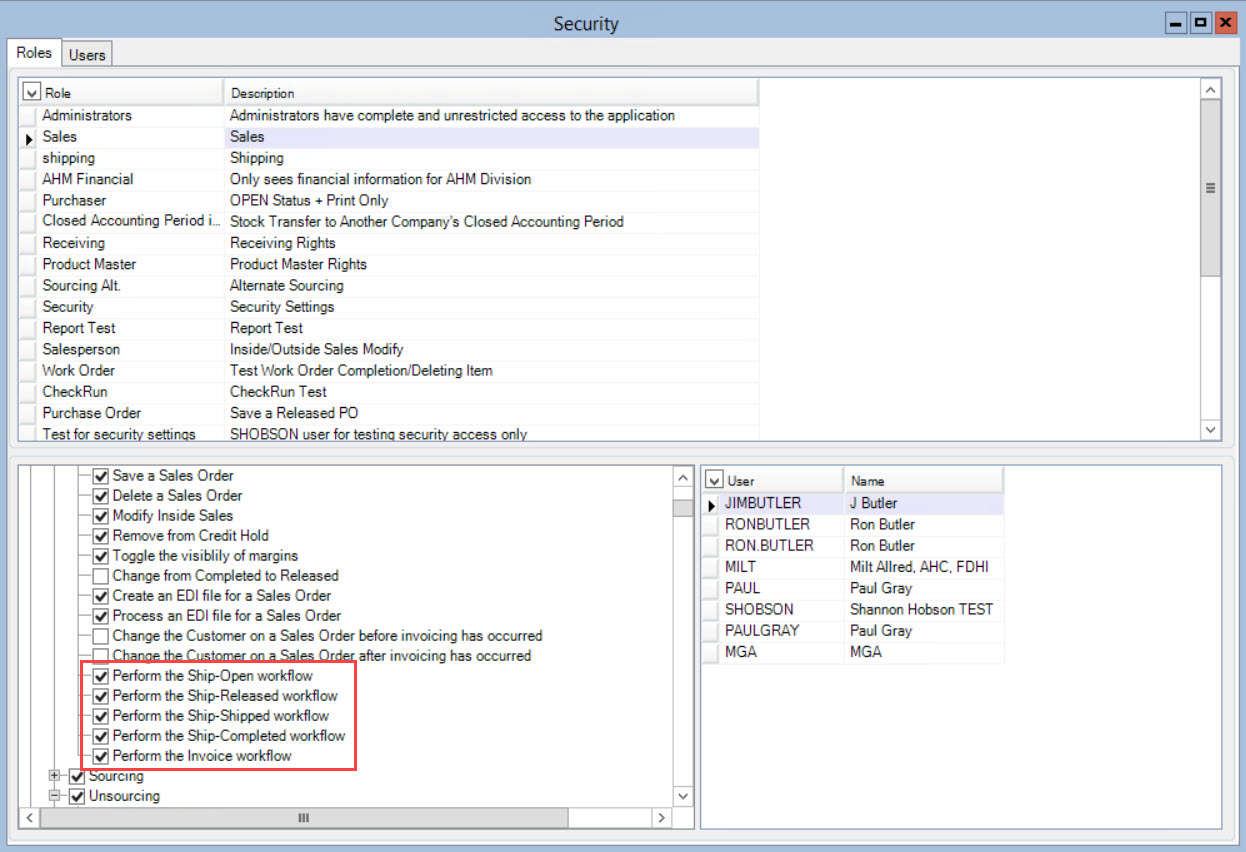Toggle Perform the Invoice workflow checkbox

click(x=100, y=756)
